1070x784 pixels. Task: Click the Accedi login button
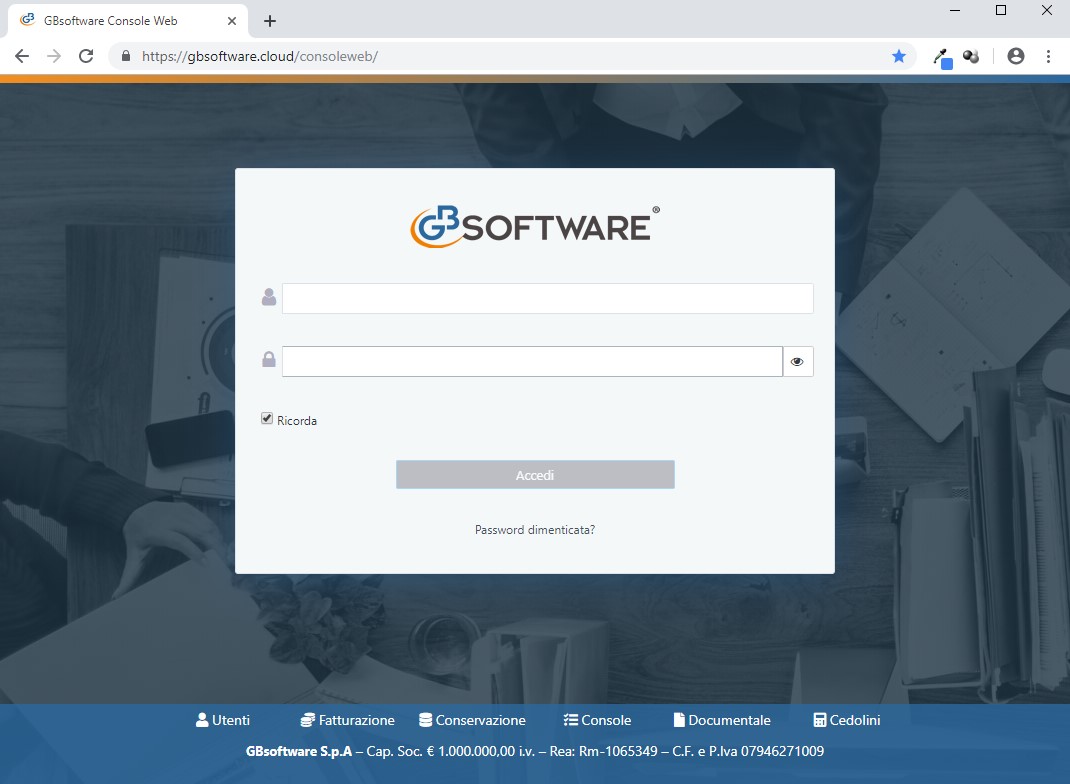(x=535, y=475)
